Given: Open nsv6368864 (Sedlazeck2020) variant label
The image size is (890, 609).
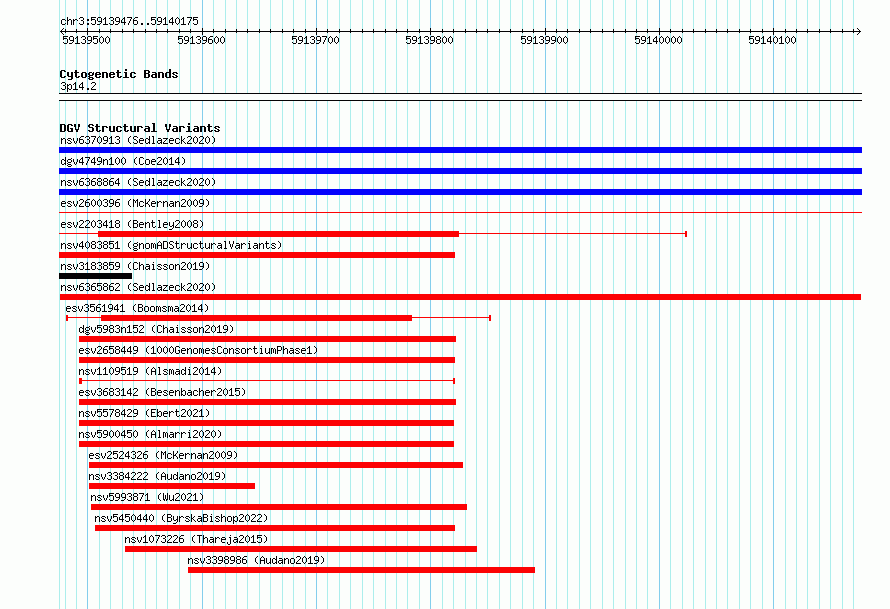Looking at the screenshot, I should coord(138,182).
